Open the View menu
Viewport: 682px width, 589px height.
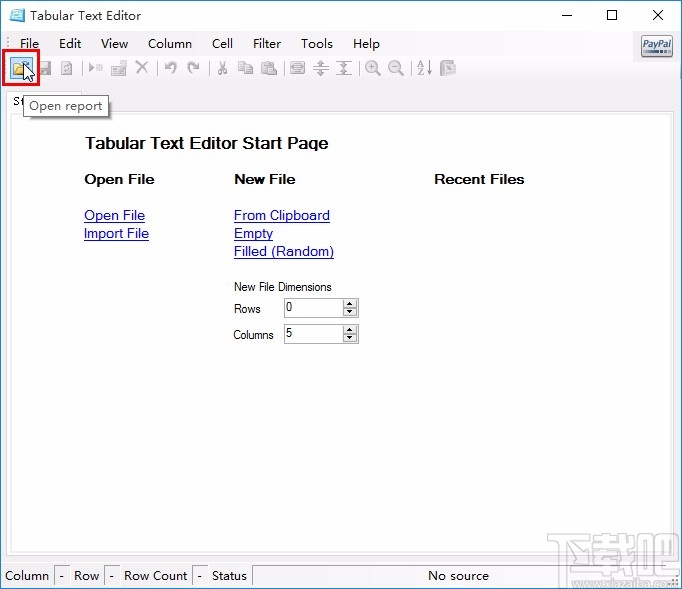114,44
